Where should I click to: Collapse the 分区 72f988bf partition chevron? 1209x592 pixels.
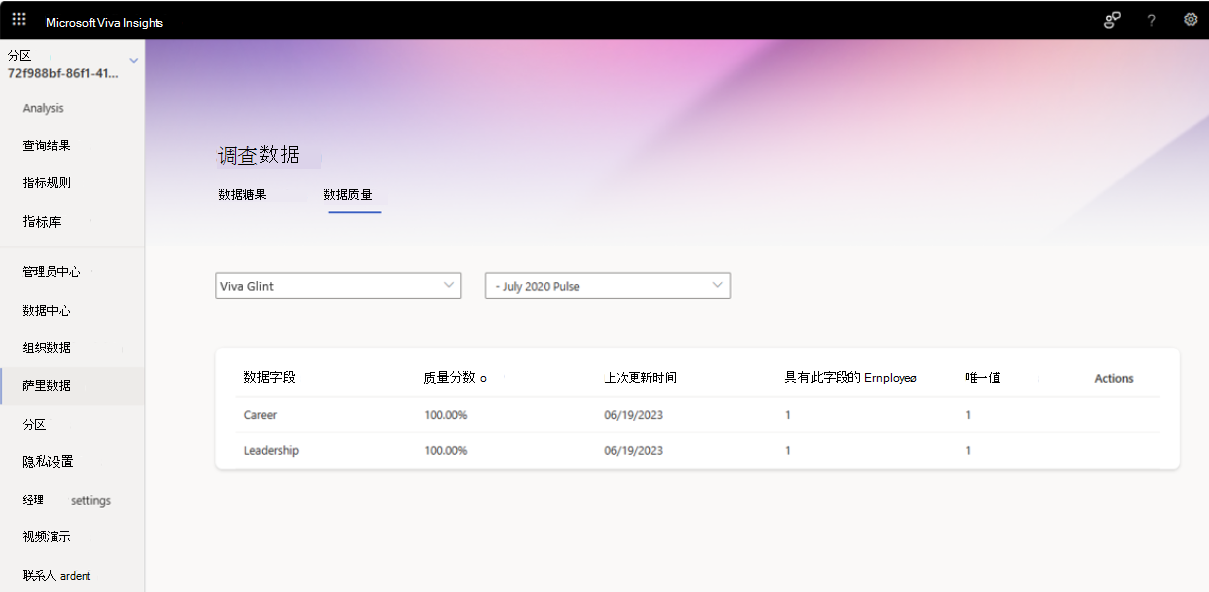[133, 60]
